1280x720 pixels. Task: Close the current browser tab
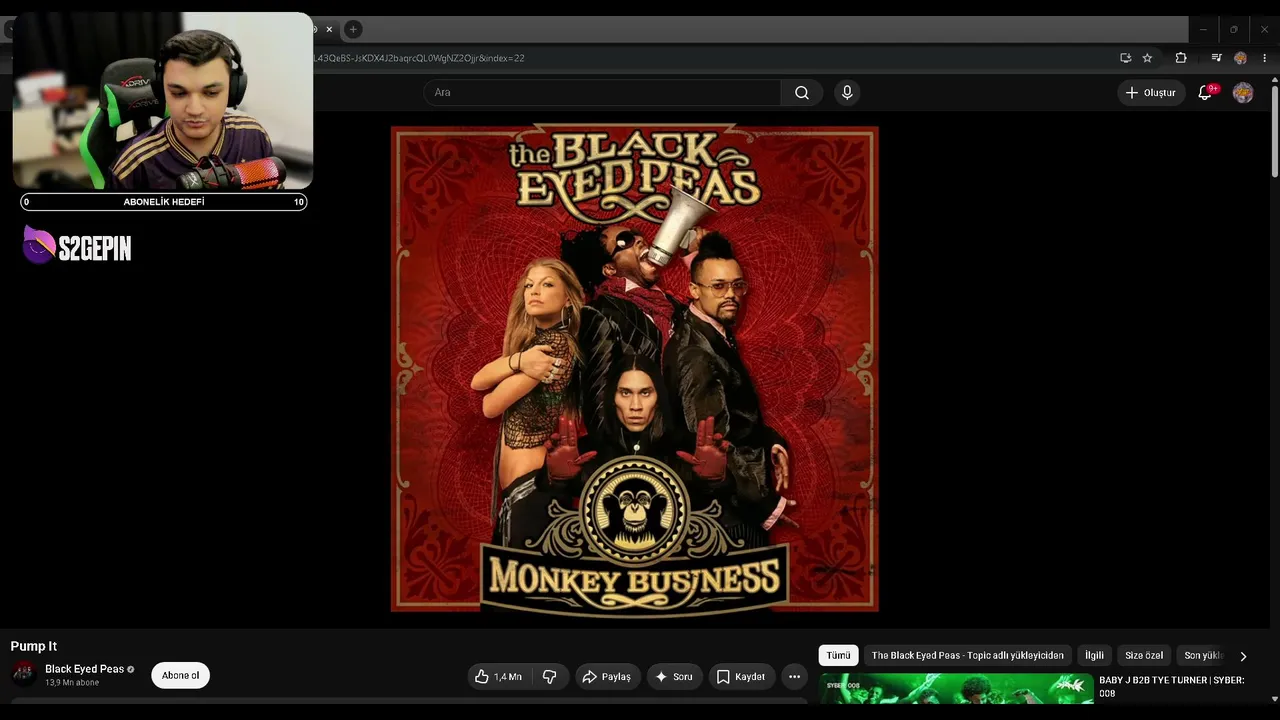click(x=329, y=29)
